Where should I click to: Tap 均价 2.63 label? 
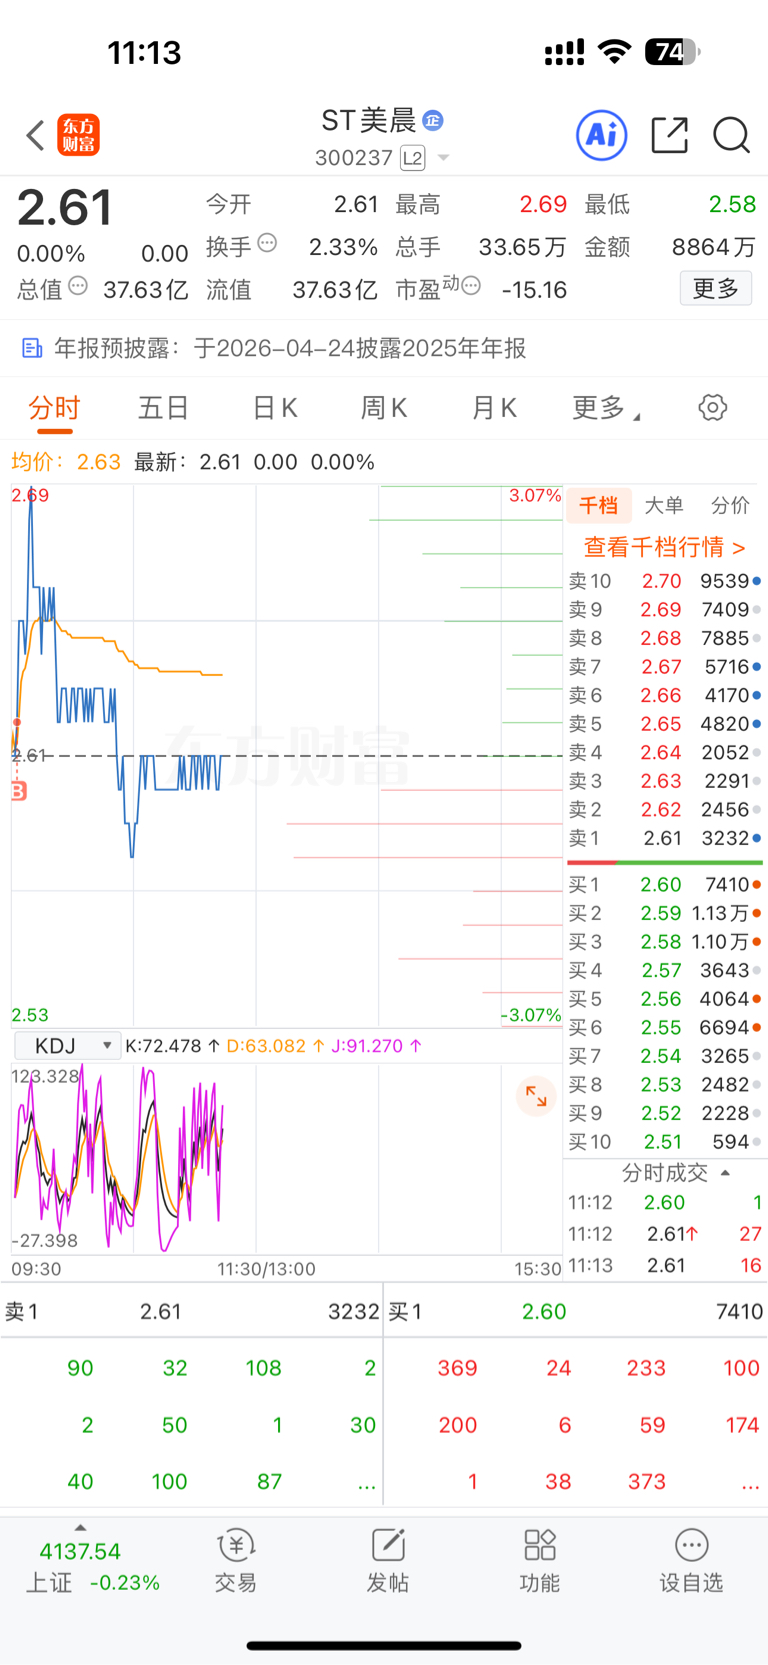coord(66,462)
